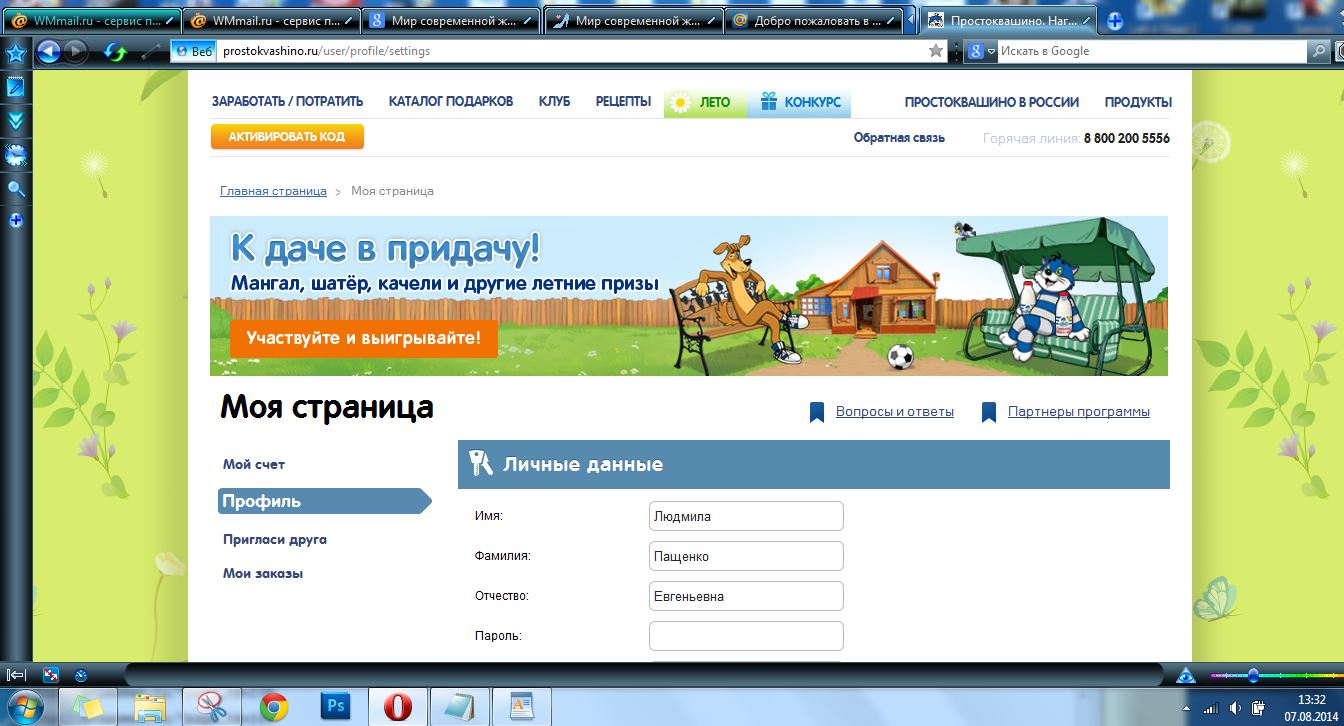Open Photoshop from the taskbar
1344x726 pixels.
tap(336, 707)
